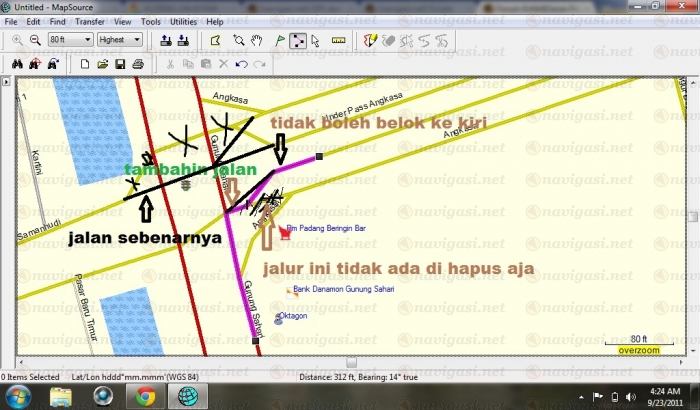700x410 pixels.
Task: Open the Utilities menu
Action: pyautogui.click(x=183, y=21)
